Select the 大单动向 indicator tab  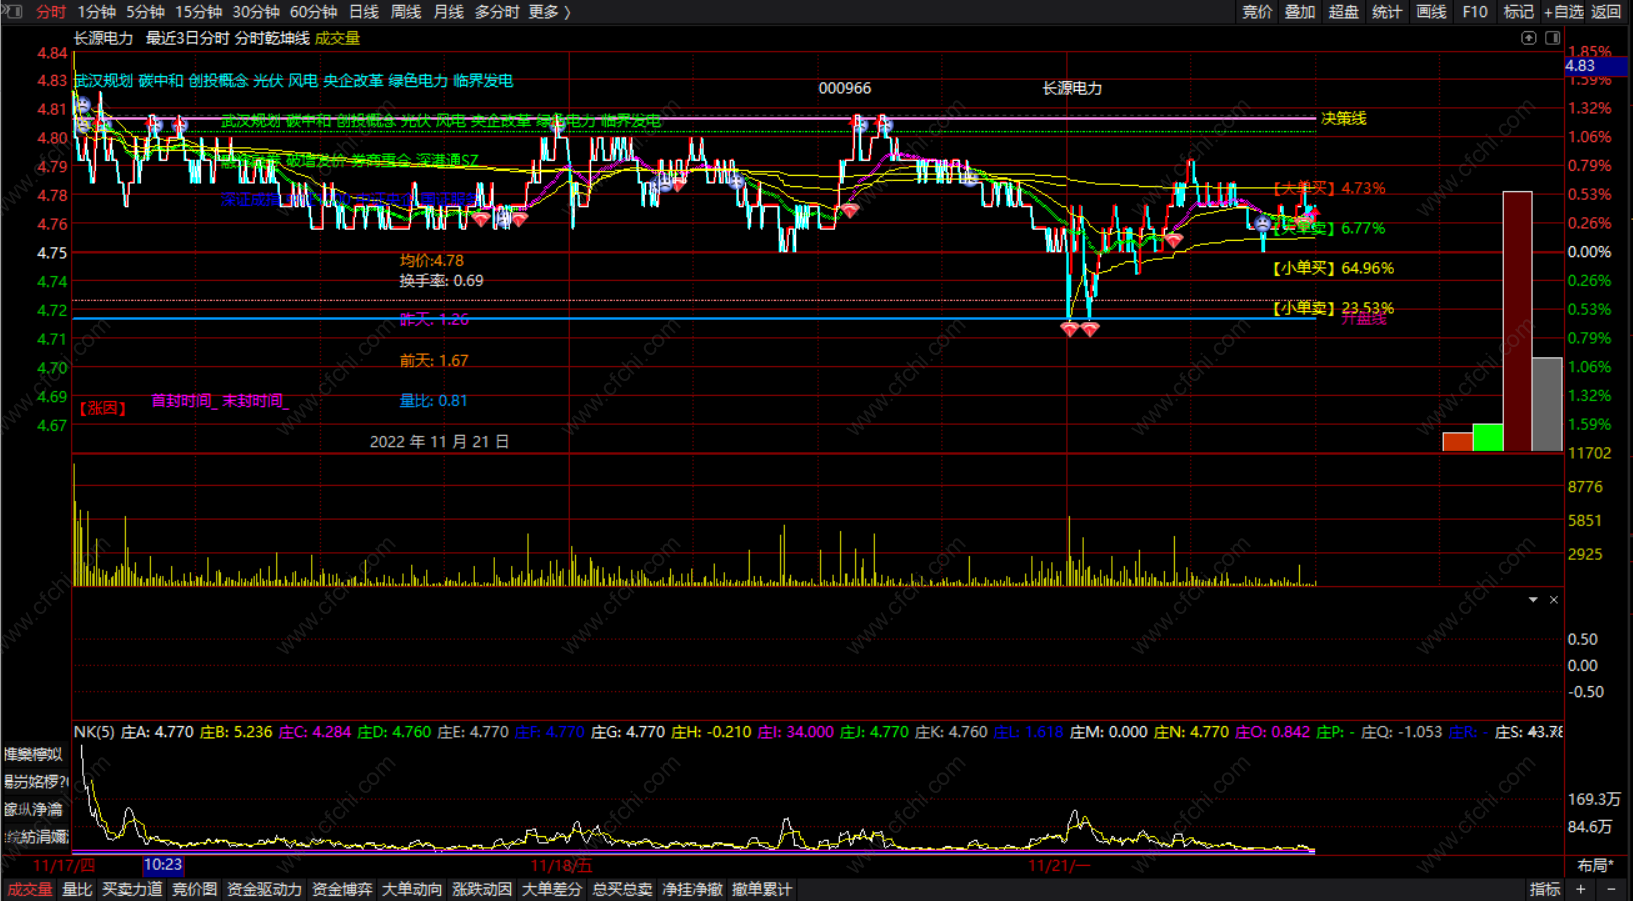pos(412,889)
